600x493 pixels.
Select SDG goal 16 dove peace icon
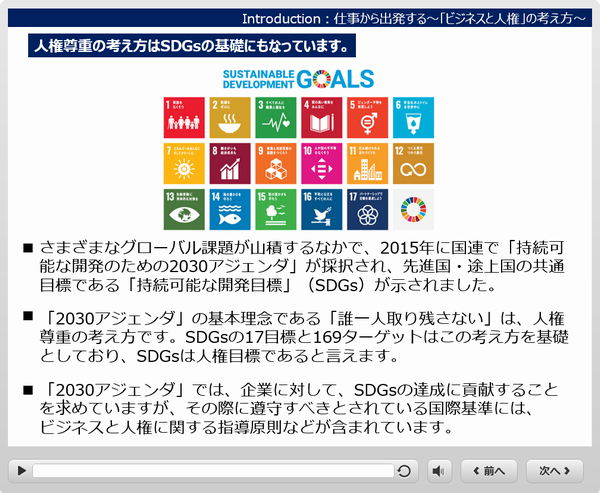(x=322, y=209)
